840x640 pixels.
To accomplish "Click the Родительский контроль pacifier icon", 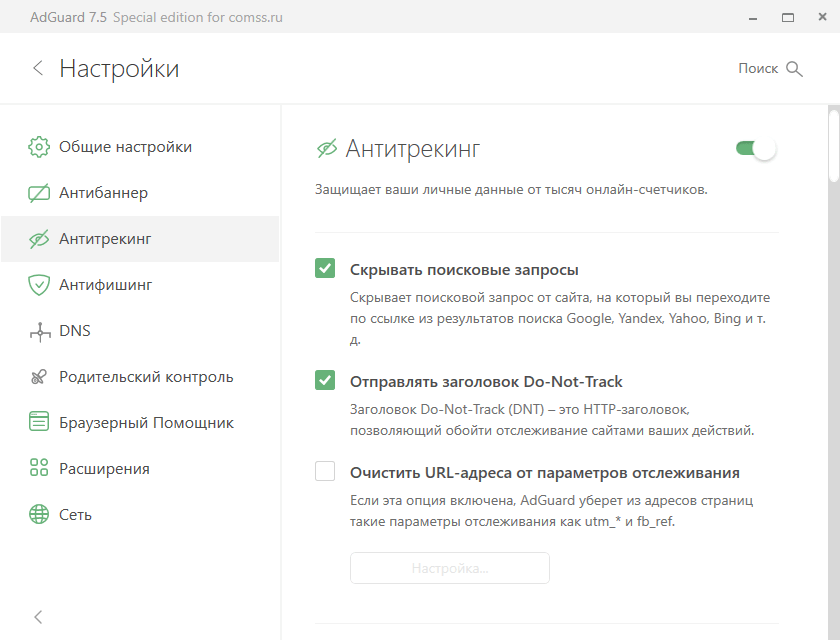I will click(39, 377).
